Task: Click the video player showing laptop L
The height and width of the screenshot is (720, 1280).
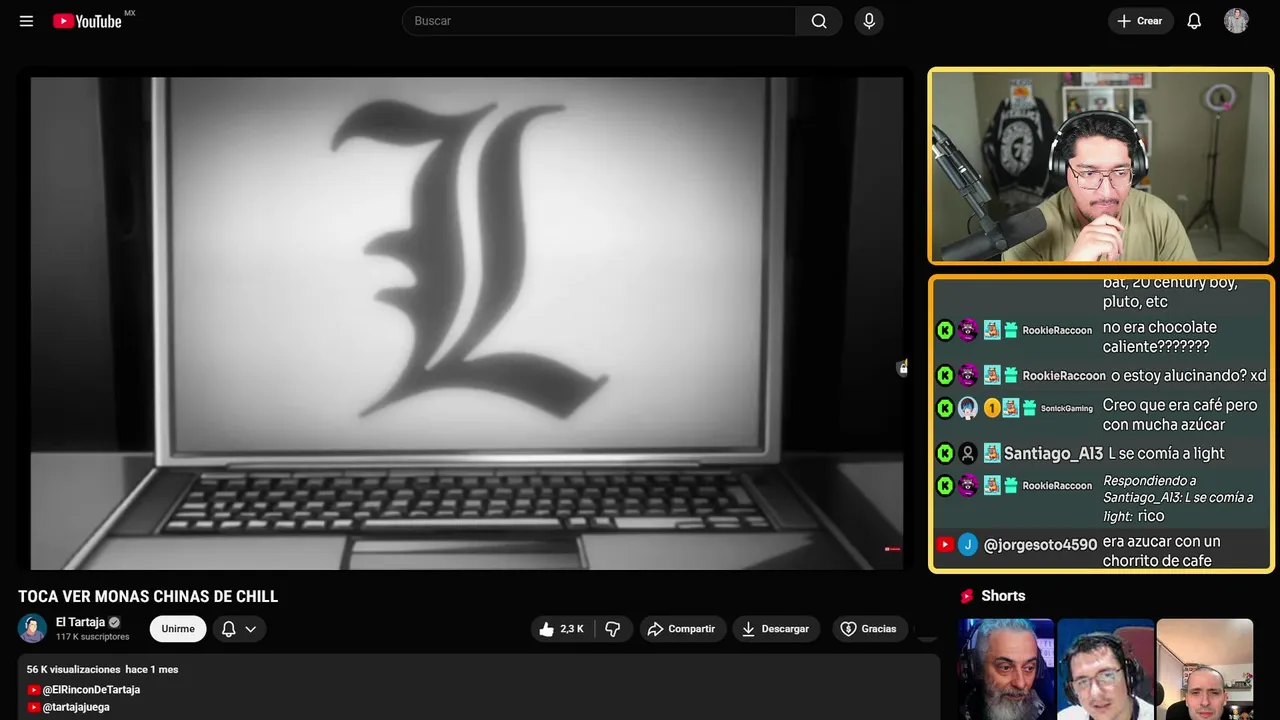Action: (x=466, y=323)
